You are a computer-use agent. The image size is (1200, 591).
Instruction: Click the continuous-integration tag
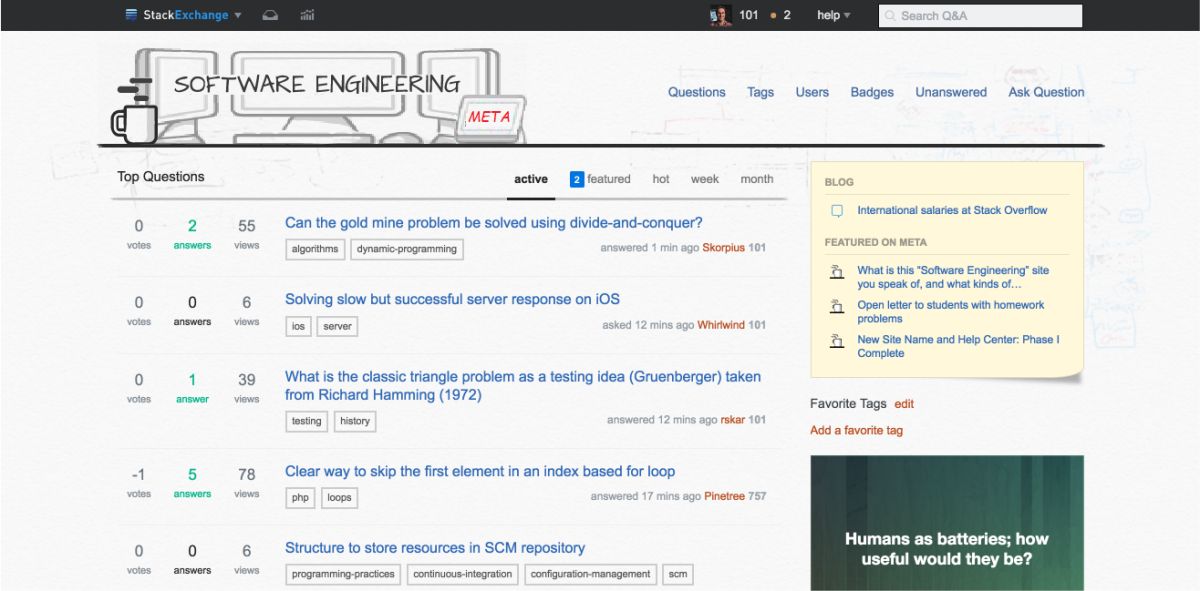point(463,574)
